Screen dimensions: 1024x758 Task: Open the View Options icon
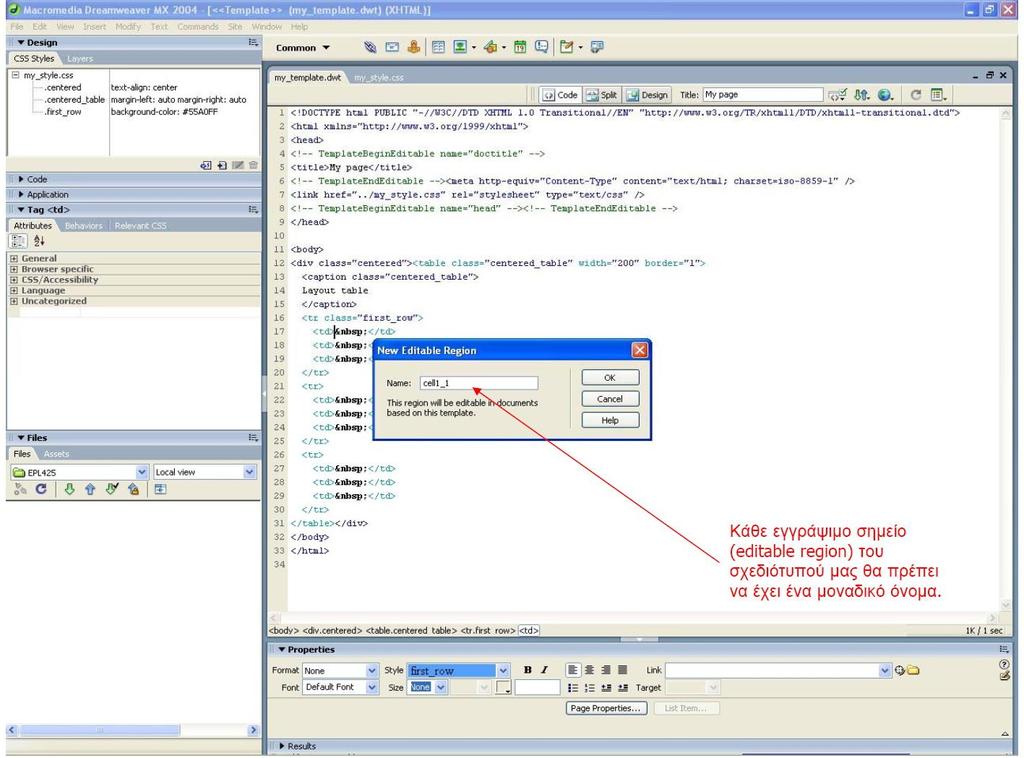point(938,95)
